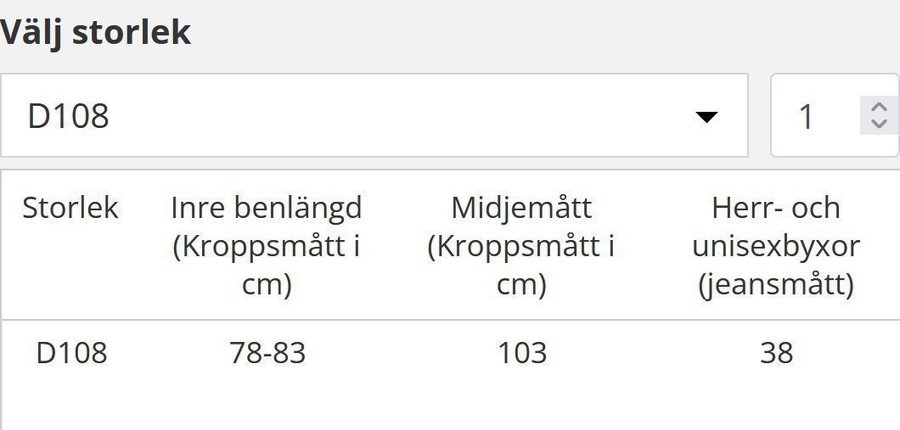Select the 78-83 inseam value cell
This screenshot has height=430, width=900.
(266, 353)
